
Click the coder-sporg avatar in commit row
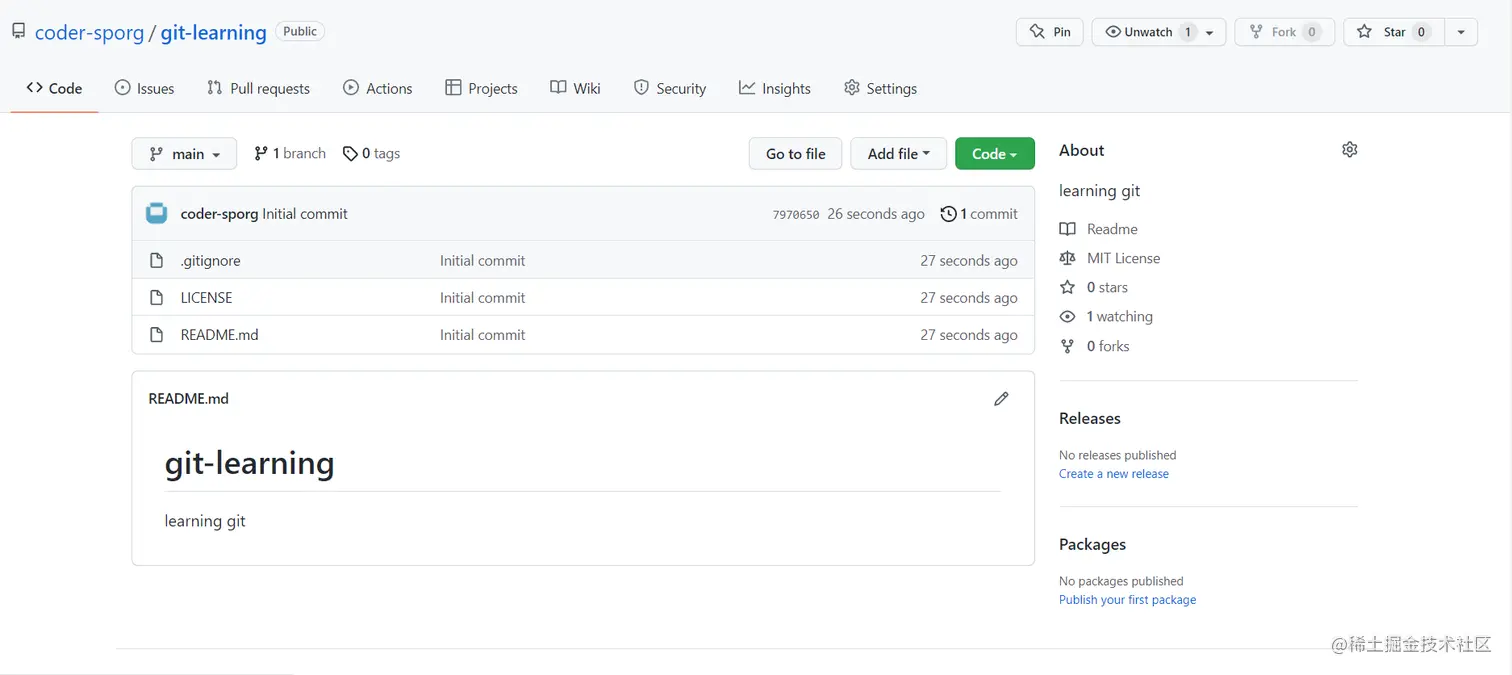click(157, 213)
